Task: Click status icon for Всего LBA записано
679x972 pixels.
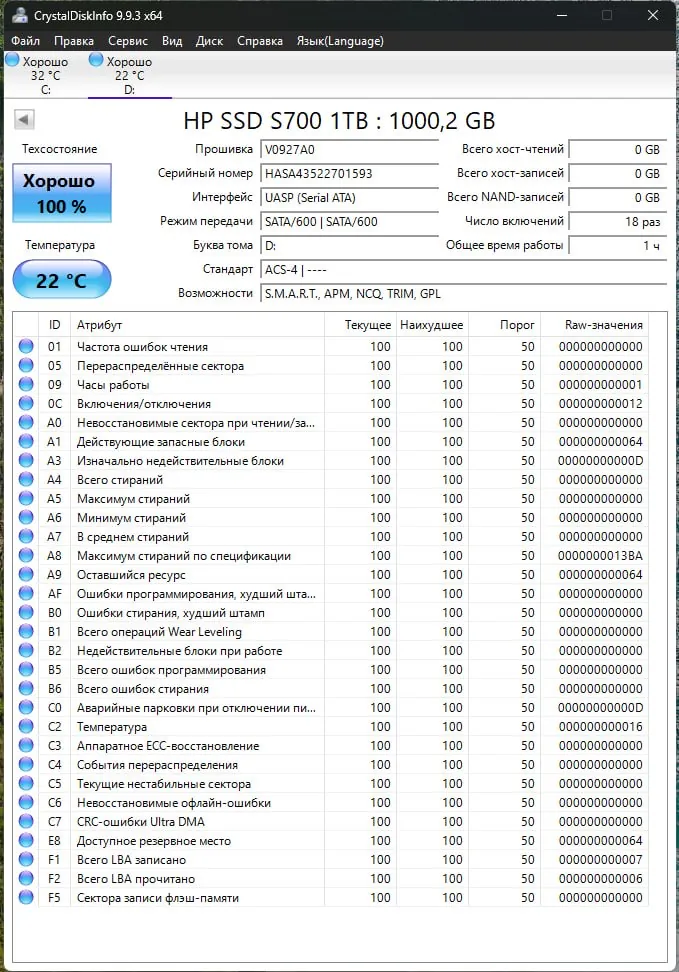Action: pos(26,860)
